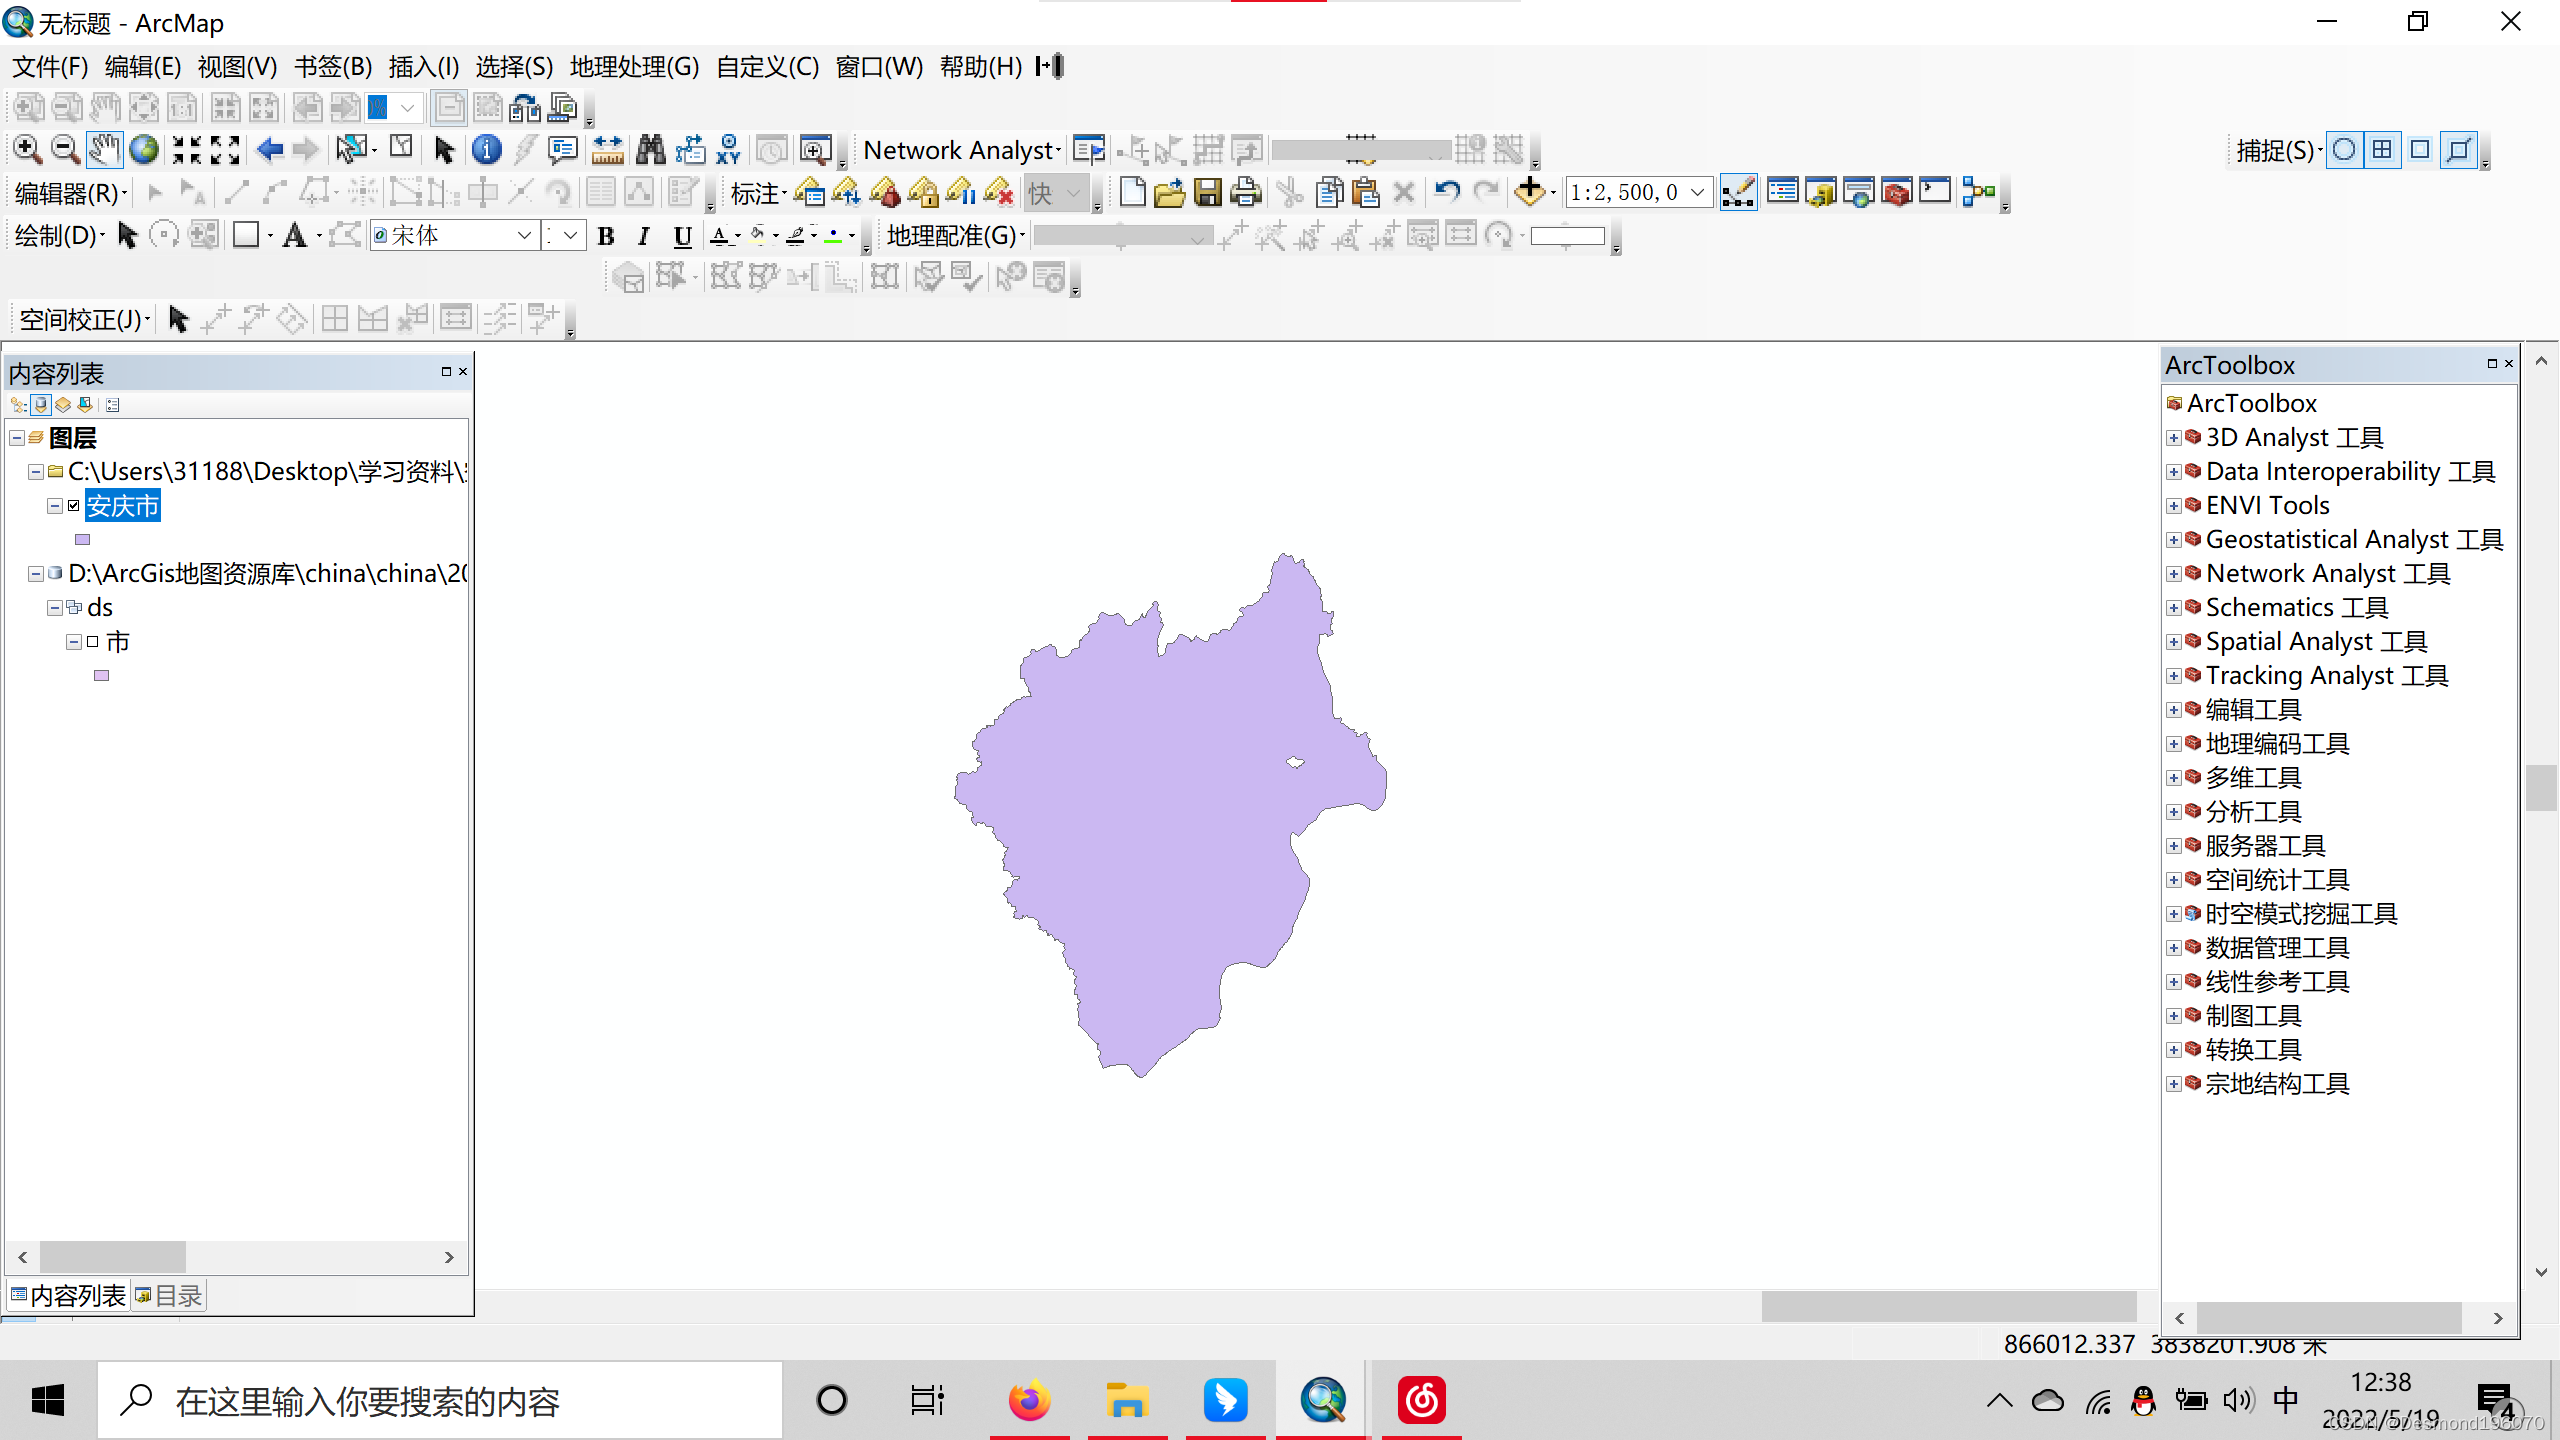
Task: Open the 宋体 font dropdown
Action: 523,236
